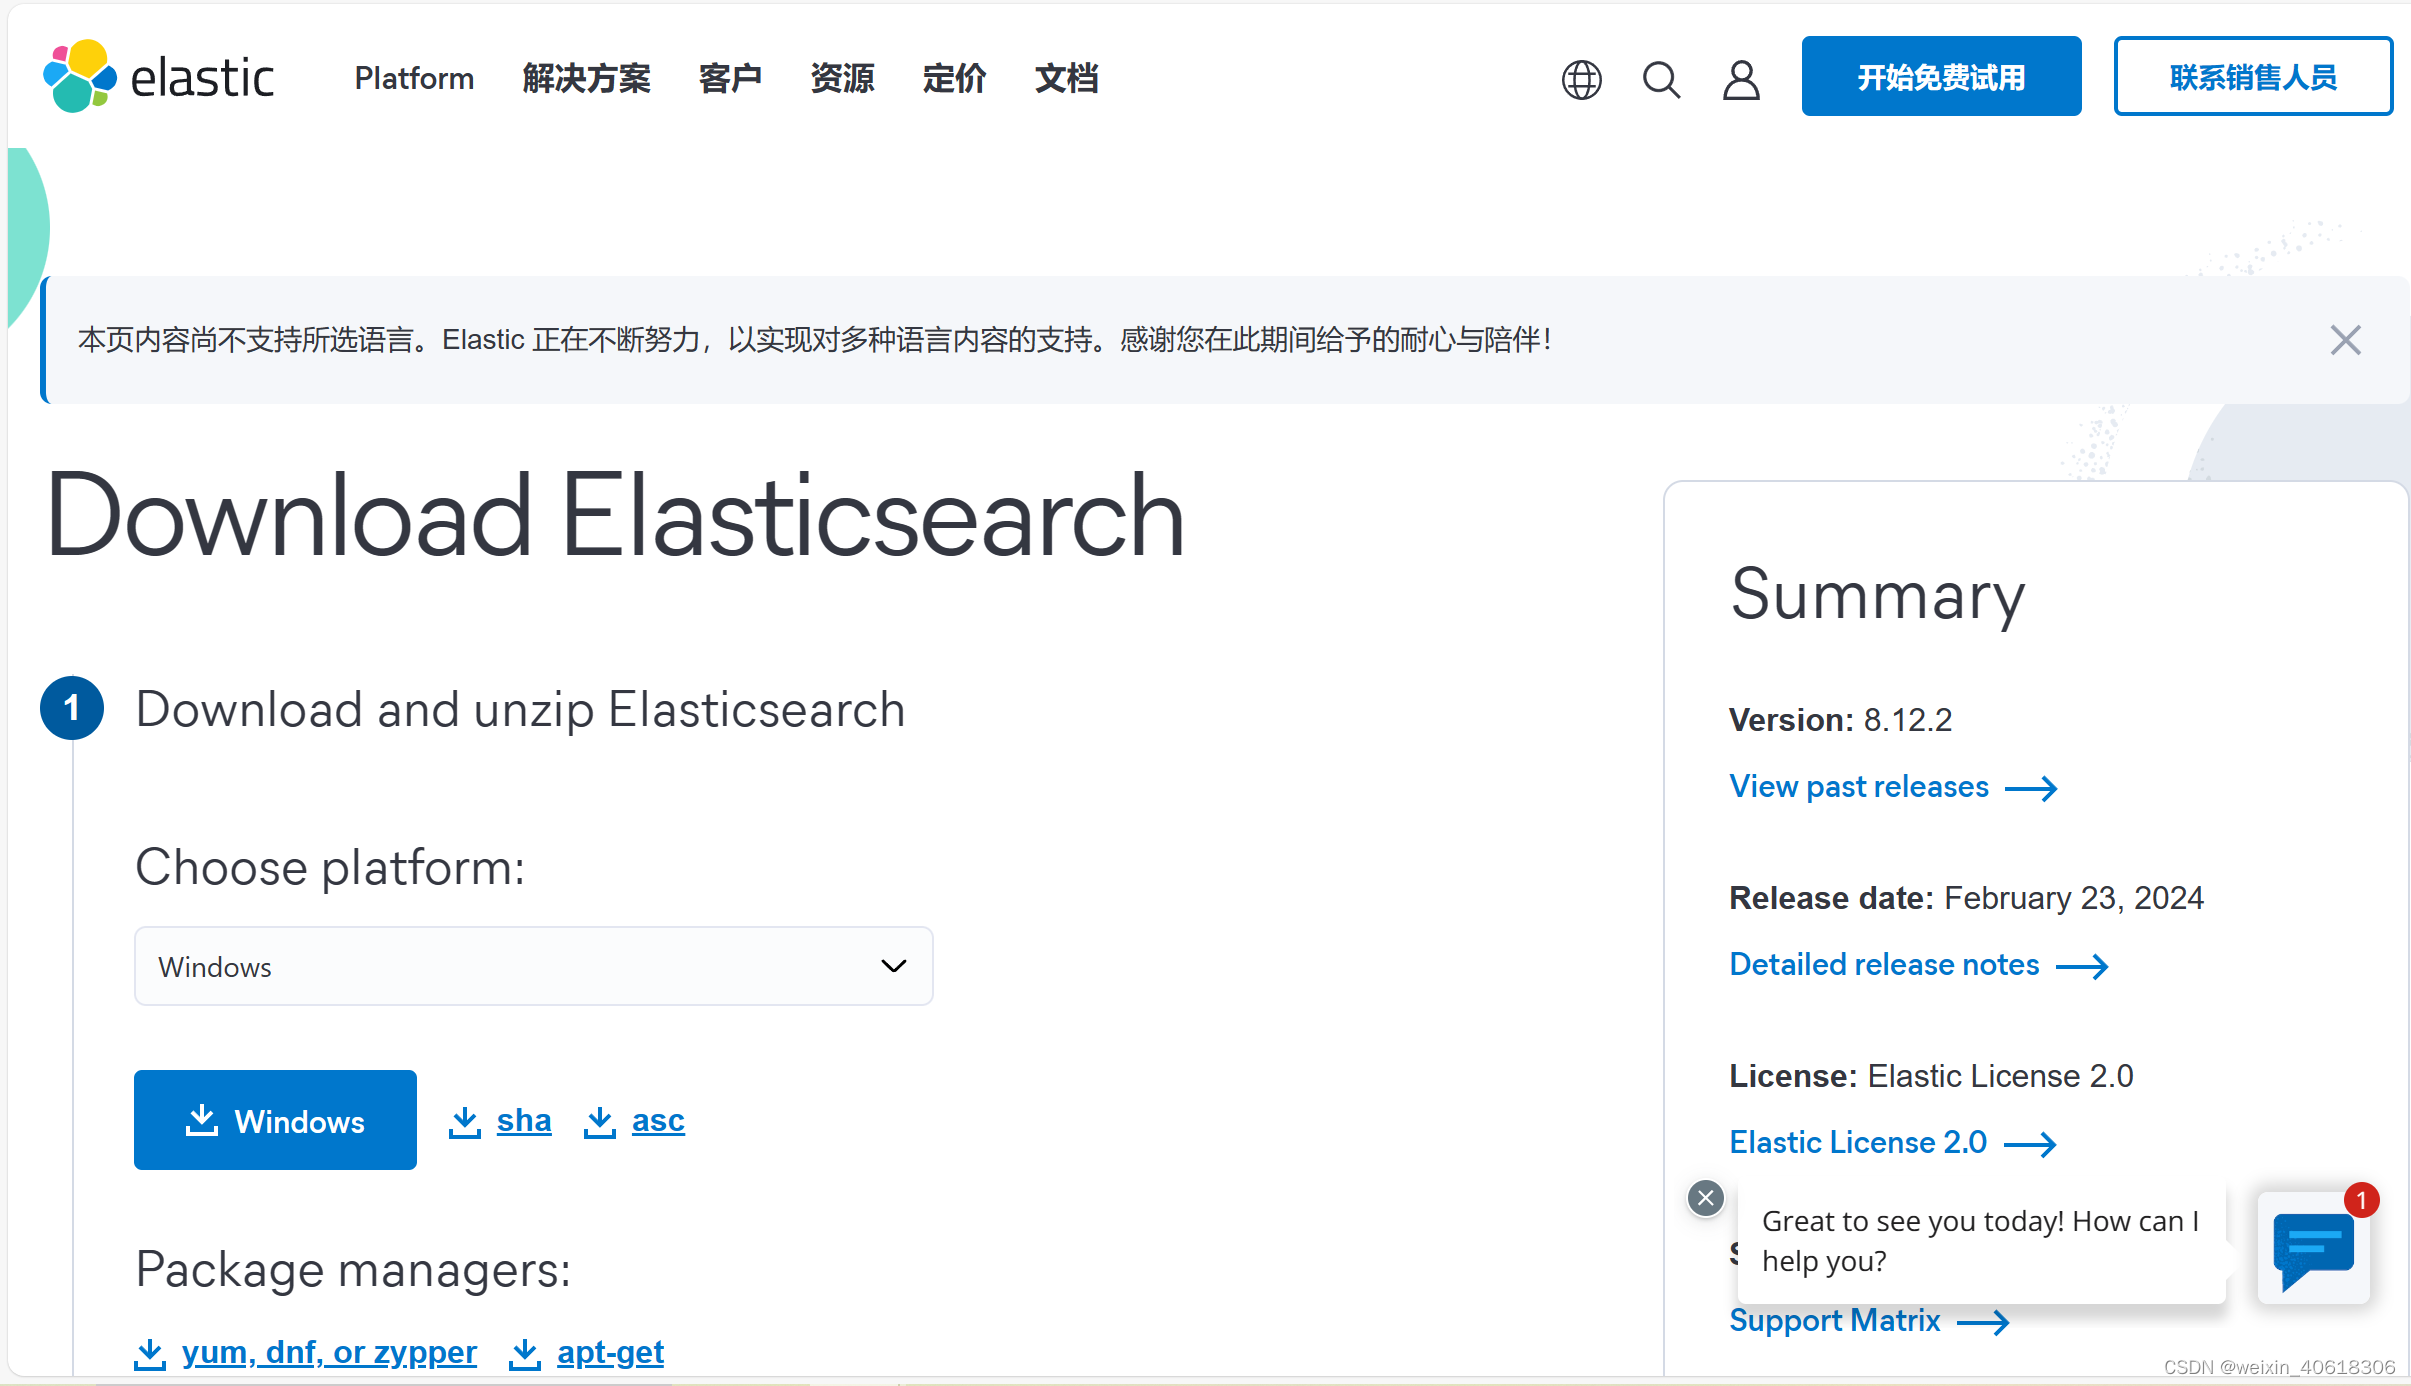The height and width of the screenshot is (1386, 2411).
Task: Click the search magnifier icon
Action: 1661,79
